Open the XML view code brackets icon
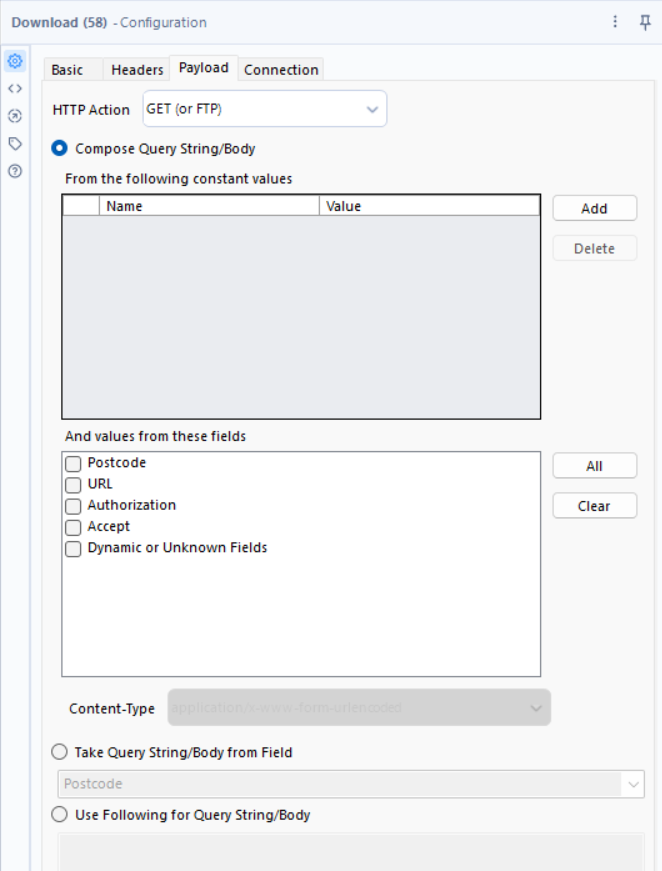 pyautogui.click(x=15, y=88)
